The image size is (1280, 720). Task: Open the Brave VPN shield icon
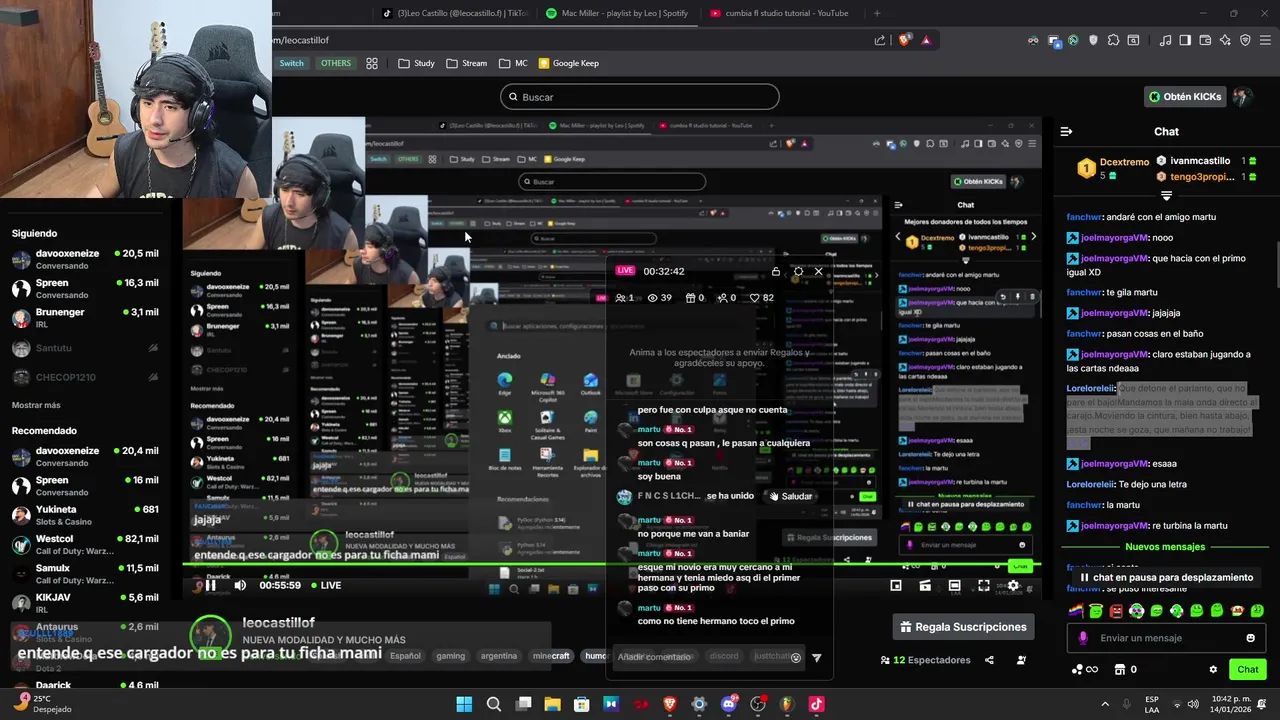(1245, 40)
